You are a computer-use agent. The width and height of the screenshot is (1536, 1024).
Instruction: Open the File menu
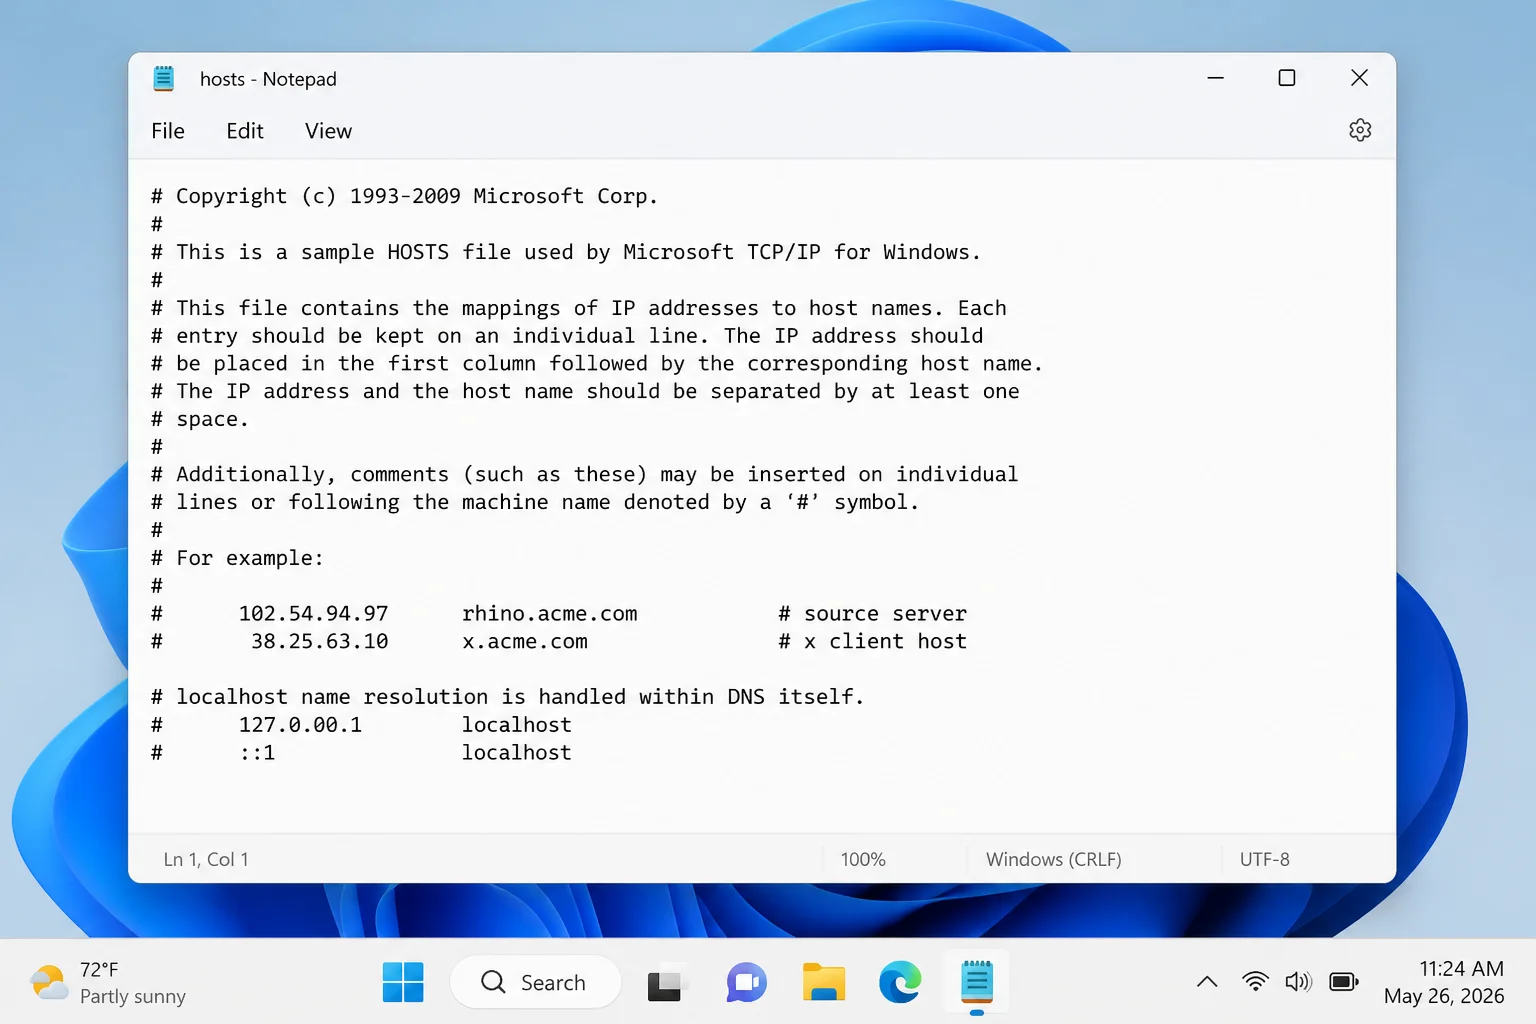(168, 131)
